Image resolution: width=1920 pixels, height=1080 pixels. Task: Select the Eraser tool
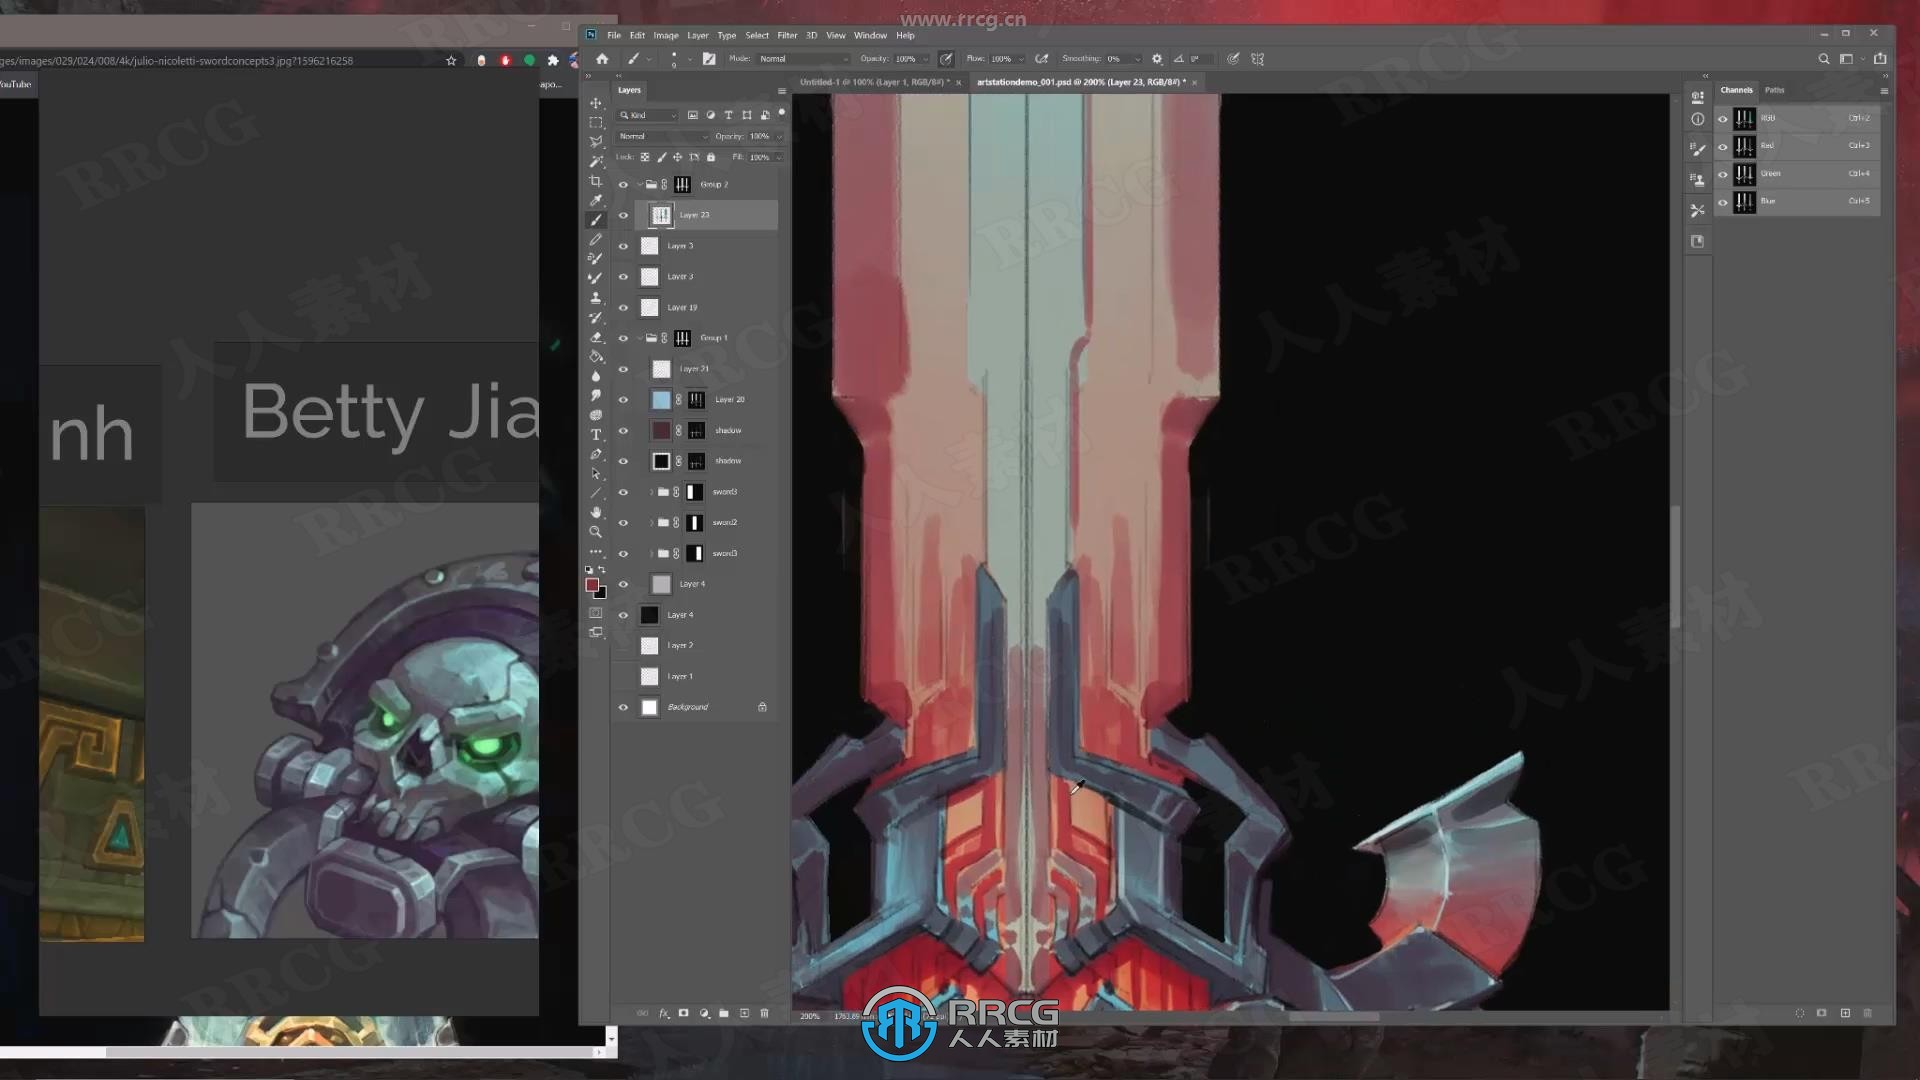pyautogui.click(x=596, y=337)
